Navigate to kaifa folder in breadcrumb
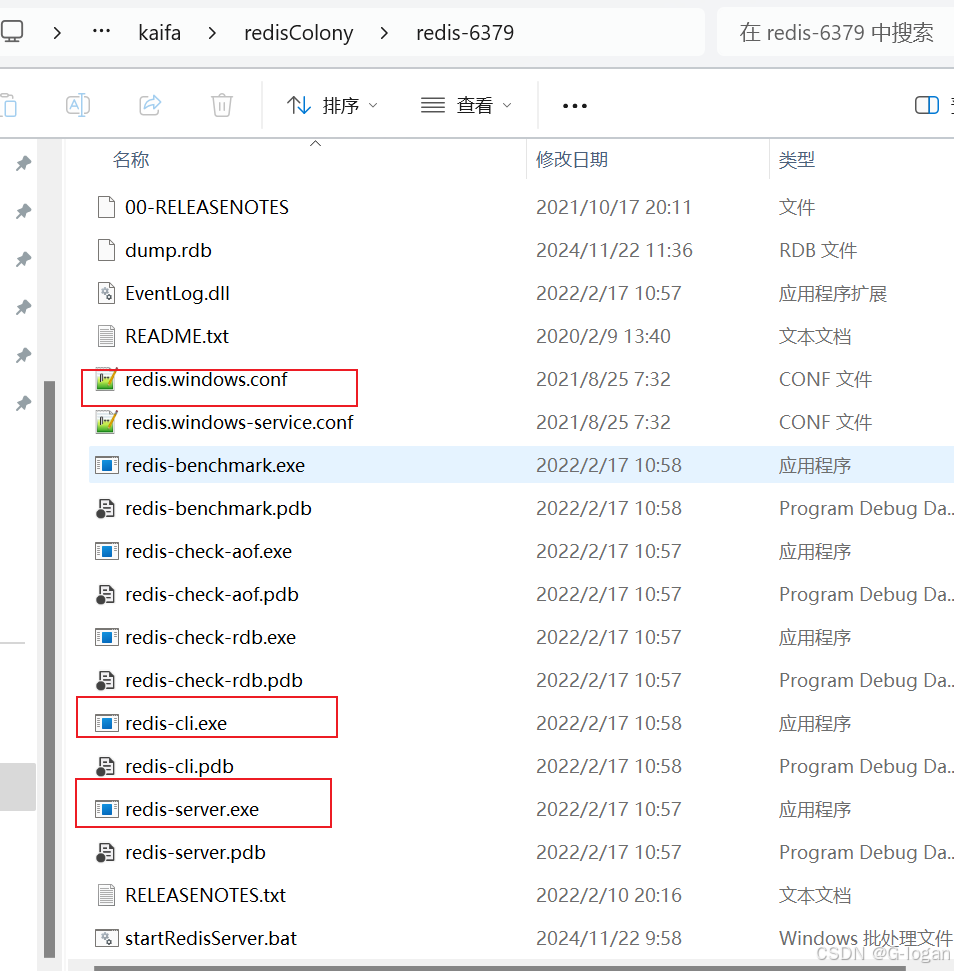 click(160, 33)
